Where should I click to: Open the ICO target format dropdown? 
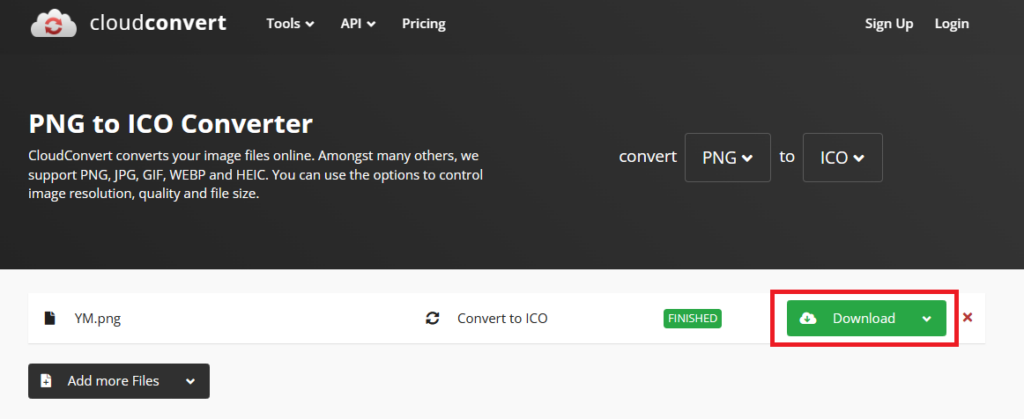click(x=842, y=158)
